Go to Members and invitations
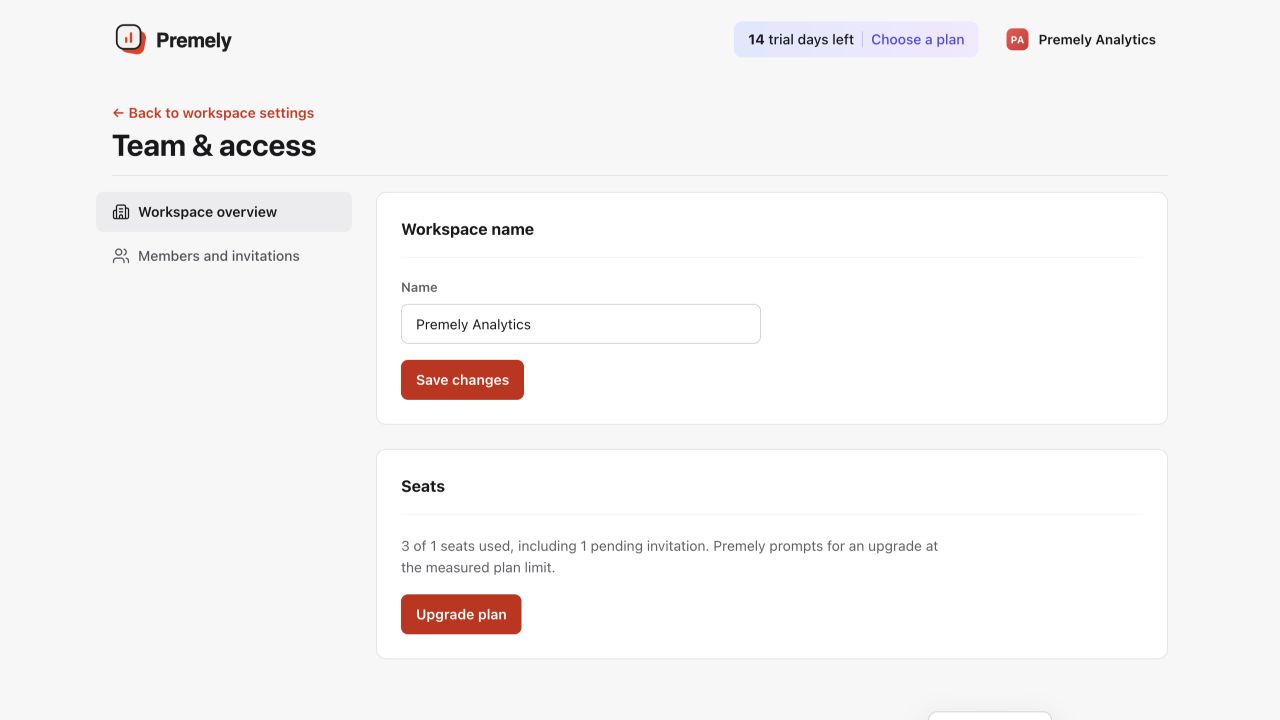The width and height of the screenshot is (1280, 720). click(x=224, y=256)
